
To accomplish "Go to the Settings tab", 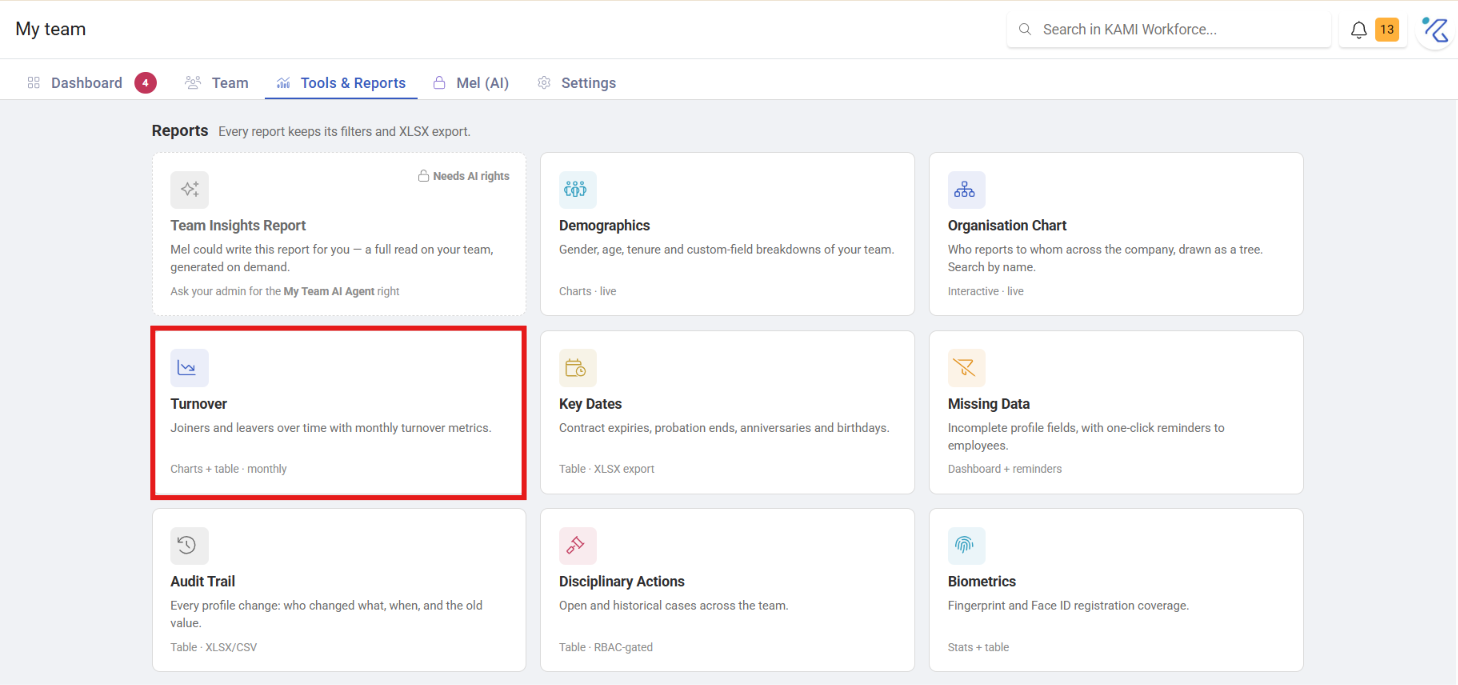I will (577, 83).
